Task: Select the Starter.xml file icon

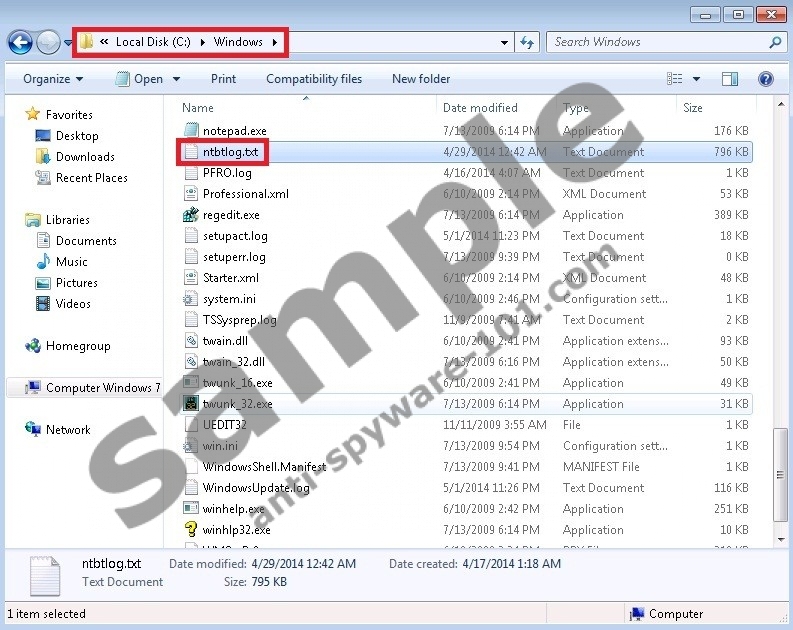Action: pos(191,278)
